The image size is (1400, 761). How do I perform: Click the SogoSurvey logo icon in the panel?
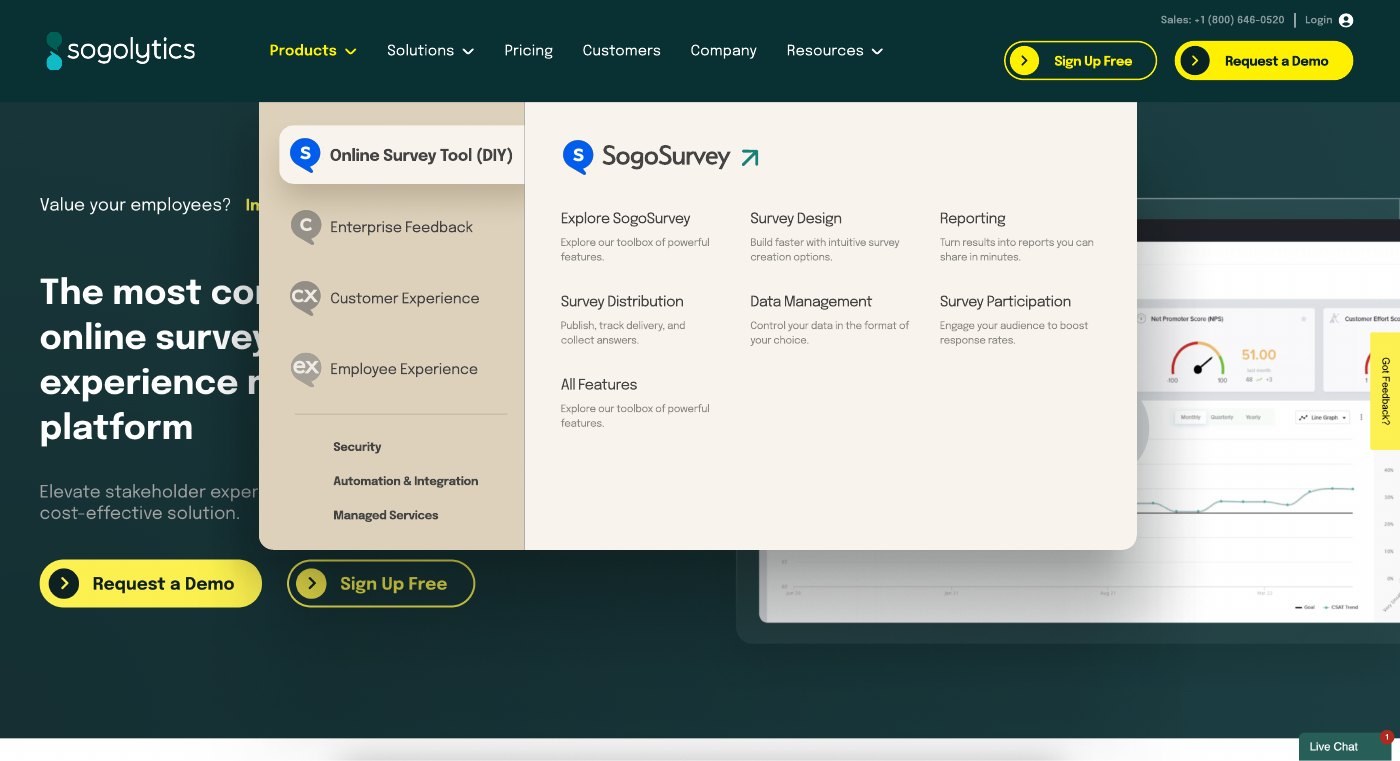click(578, 157)
